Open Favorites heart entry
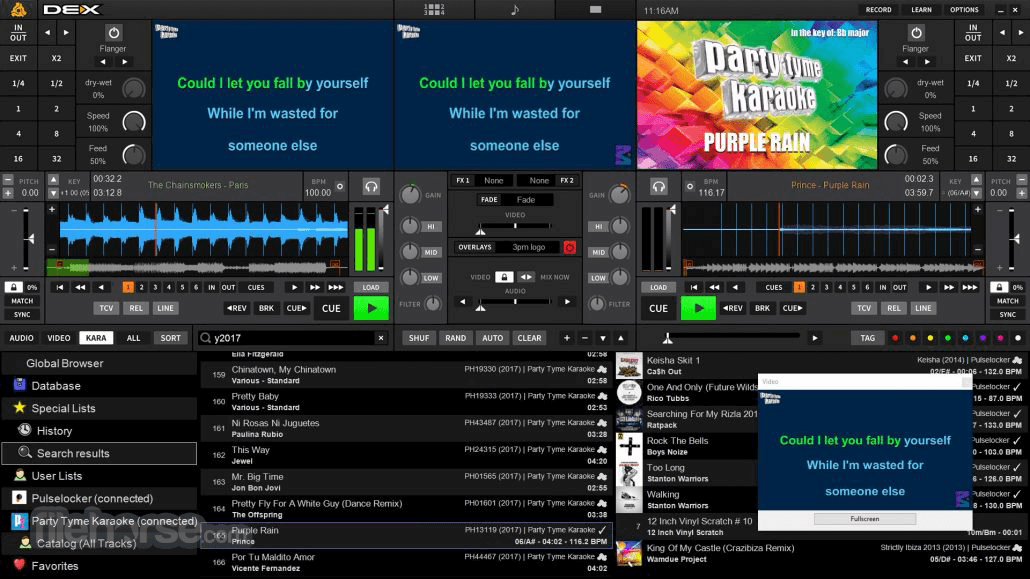The height and width of the screenshot is (579, 1030). pos(55,566)
